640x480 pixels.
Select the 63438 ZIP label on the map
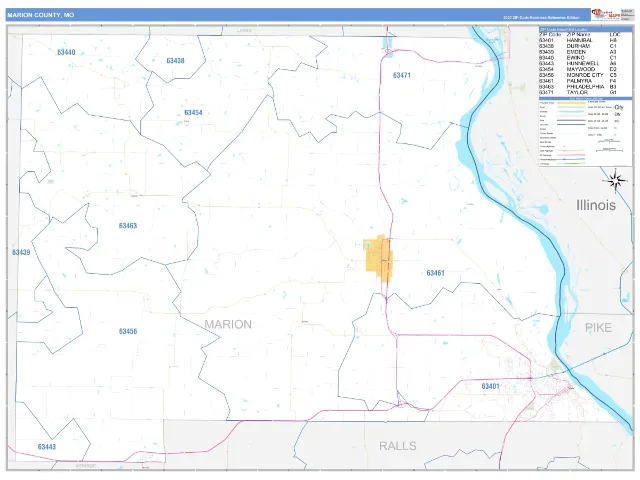click(175, 61)
